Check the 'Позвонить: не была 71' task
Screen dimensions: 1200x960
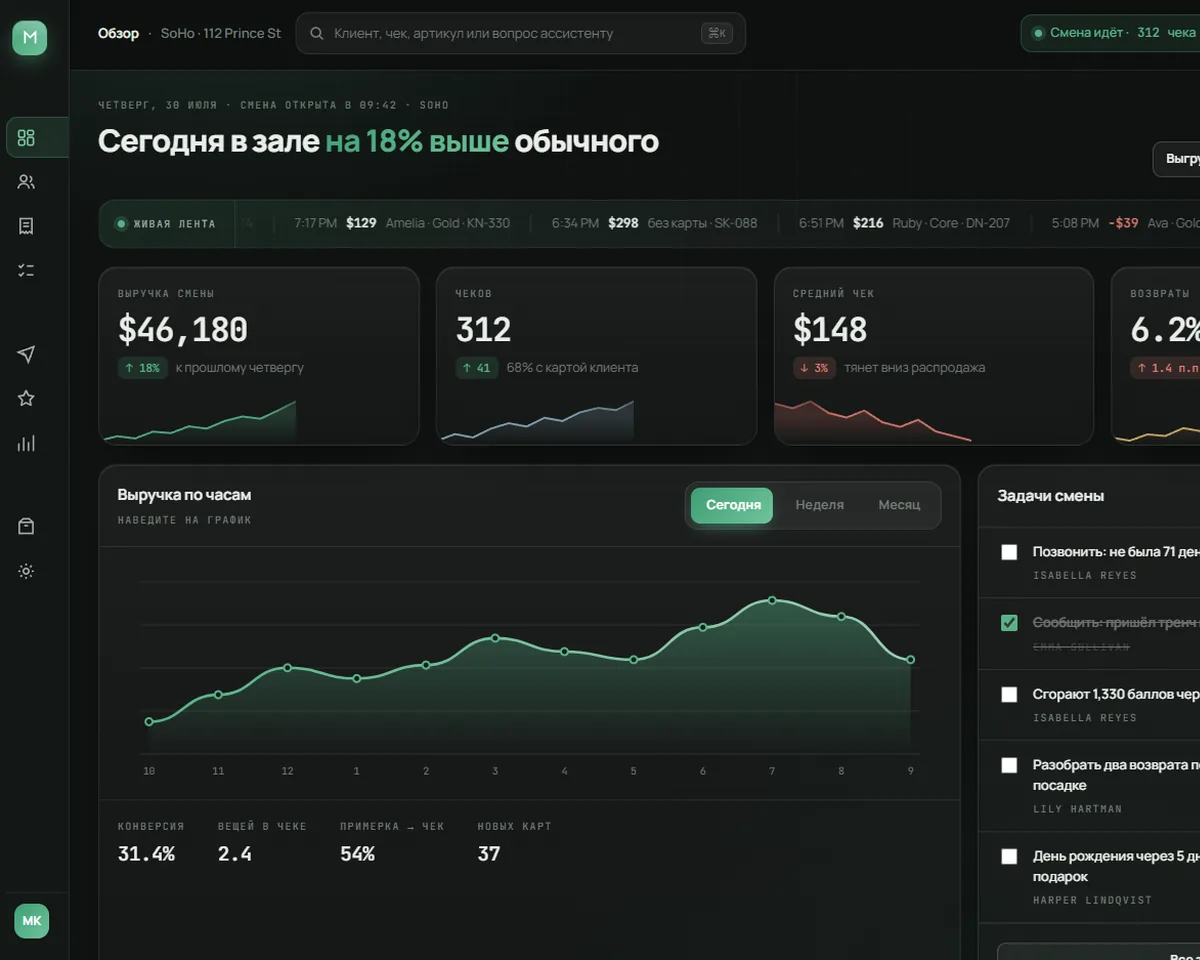click(1009, 552)
